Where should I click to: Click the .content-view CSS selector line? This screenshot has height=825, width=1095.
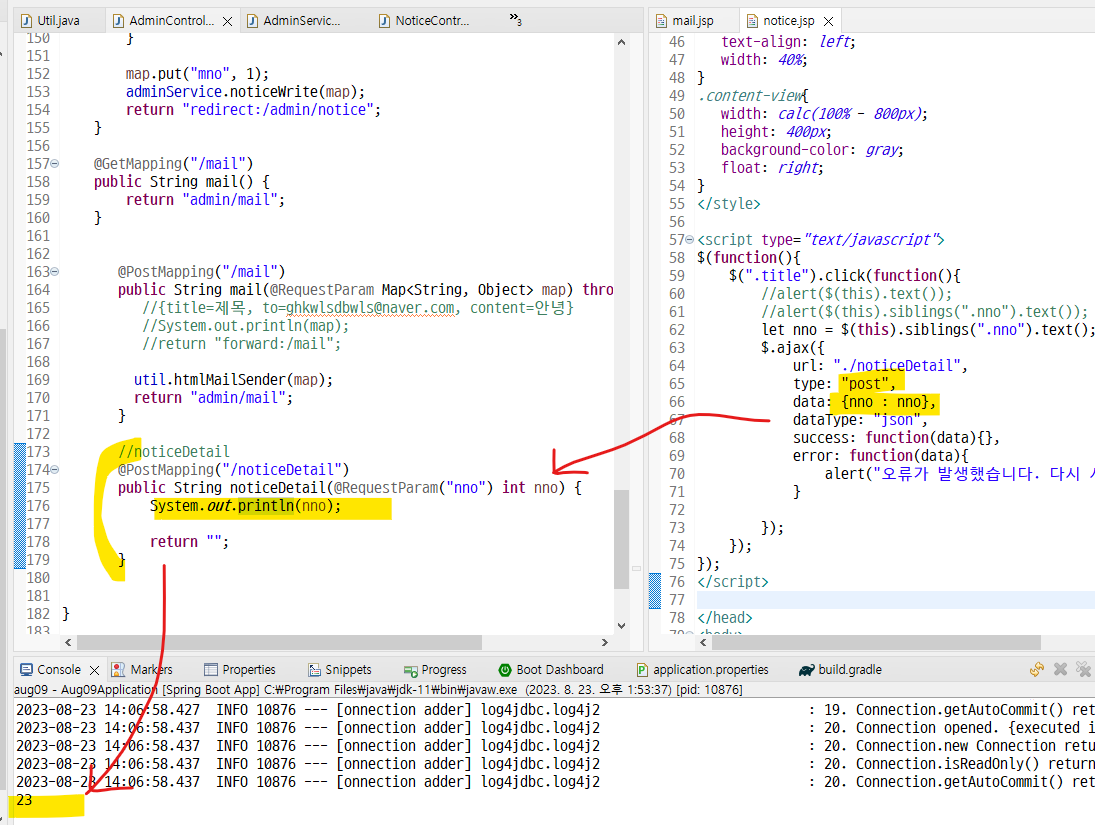[x=753, y=96]
